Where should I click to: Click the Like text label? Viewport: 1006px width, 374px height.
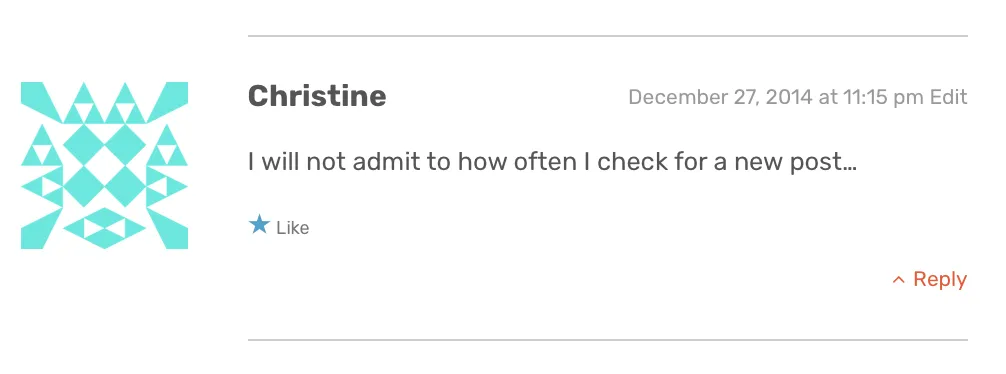tap(293, 228)
